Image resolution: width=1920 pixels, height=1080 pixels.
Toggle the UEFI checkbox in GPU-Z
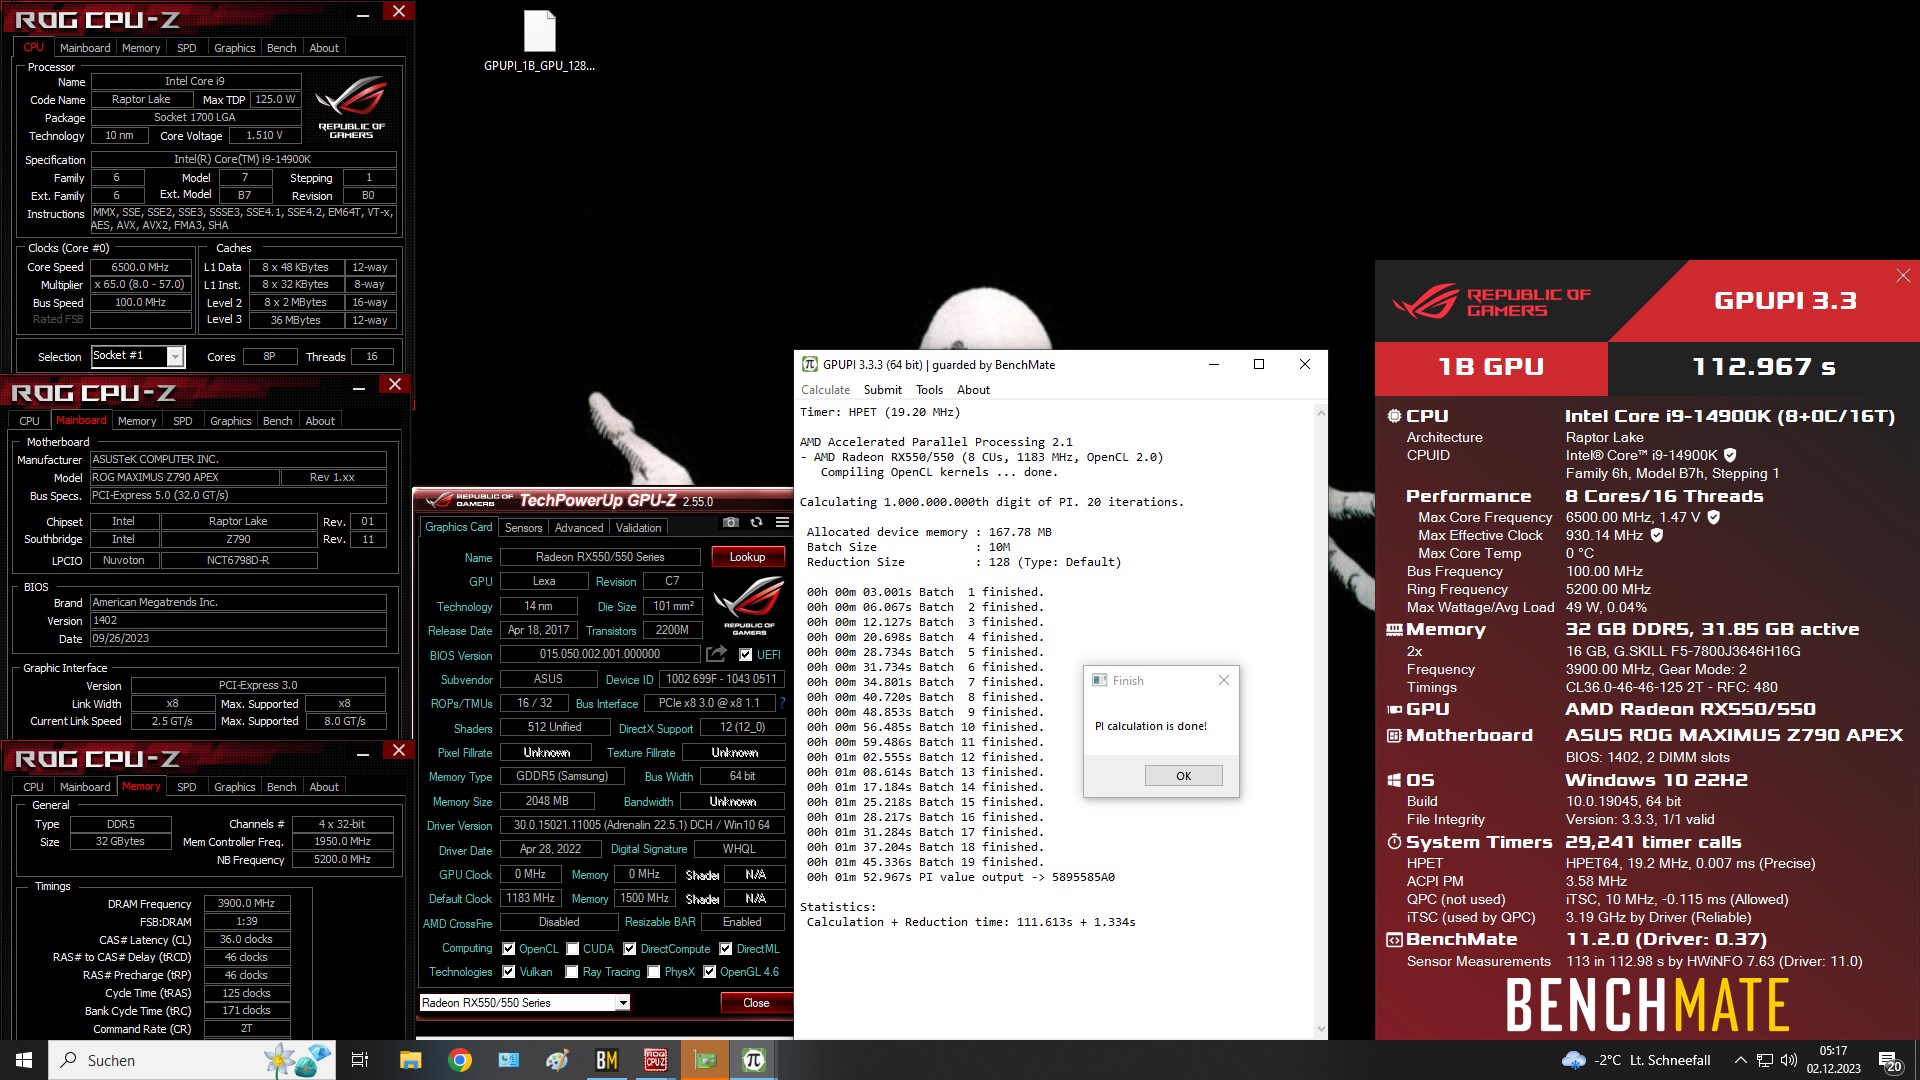(x=745, y=655)
